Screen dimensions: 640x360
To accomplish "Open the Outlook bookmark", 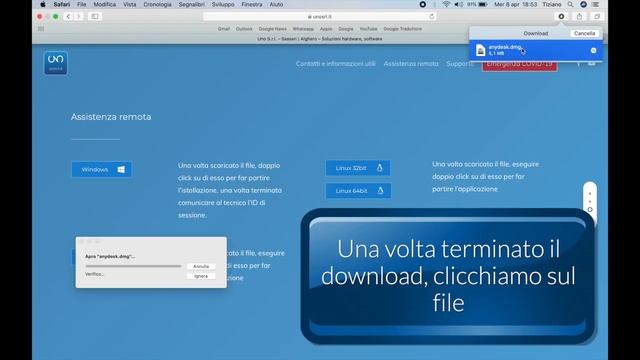I will point(244,29).
